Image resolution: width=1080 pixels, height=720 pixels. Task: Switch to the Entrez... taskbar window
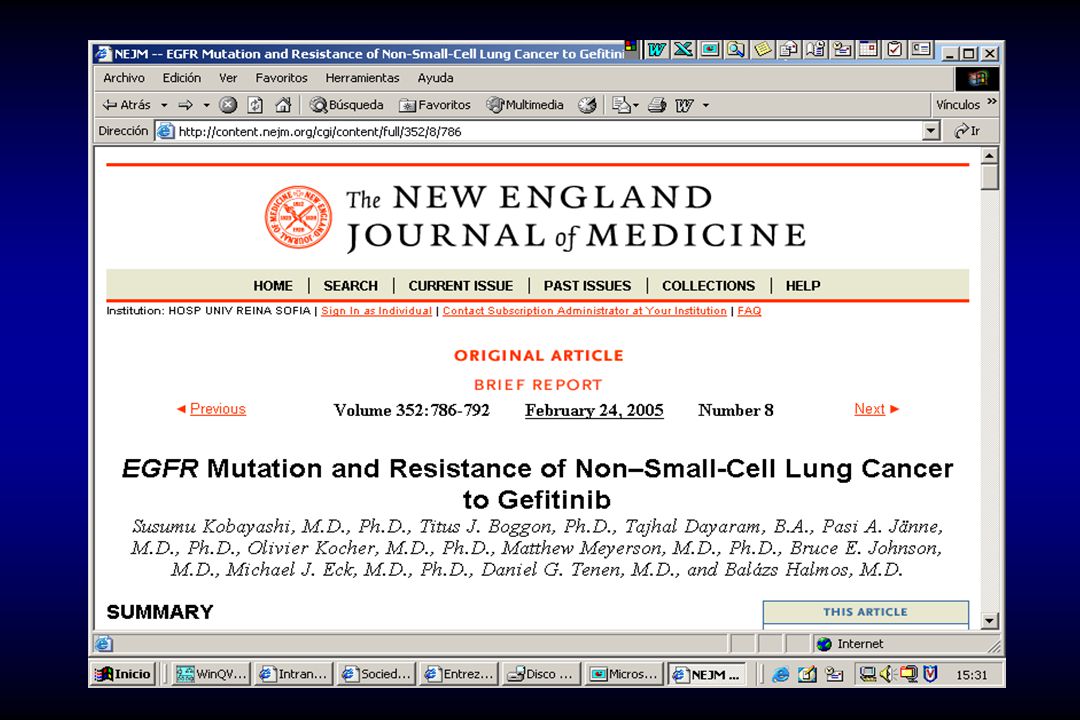459,674
